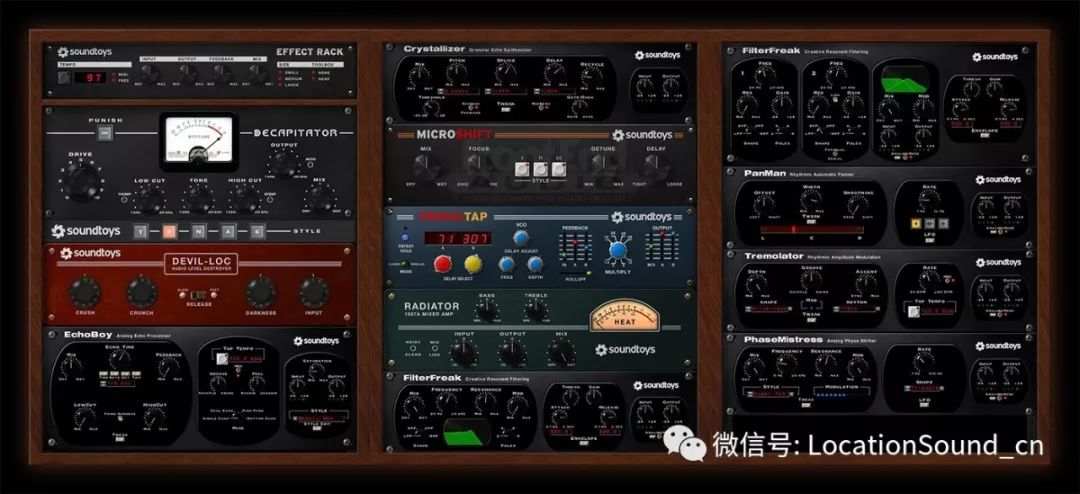Click the Decapitator Drive knob
The width and height of the screenshot is (1080, 494).
(83, 182)
